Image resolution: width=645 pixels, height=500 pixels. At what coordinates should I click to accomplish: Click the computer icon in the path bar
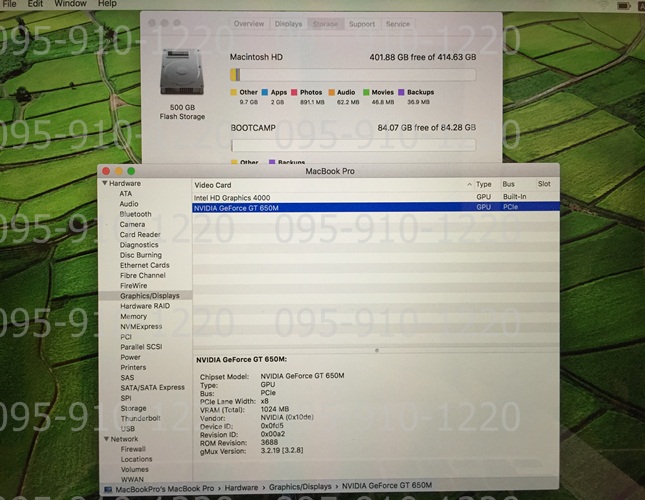(x=107, y=485)
